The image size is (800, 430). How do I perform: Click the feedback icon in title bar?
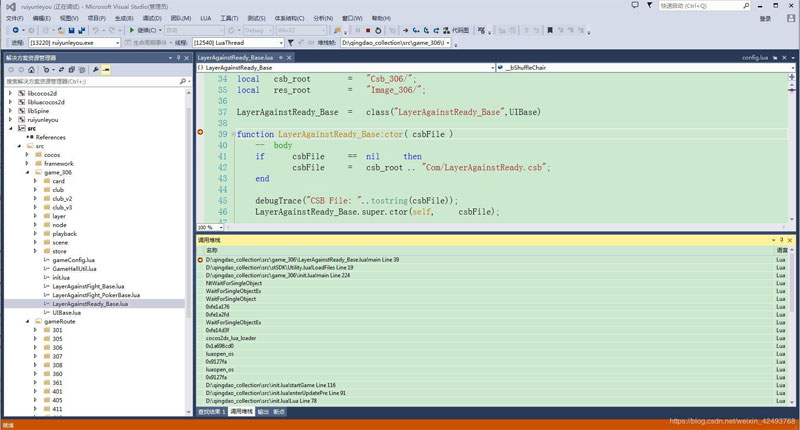(635, 6)
